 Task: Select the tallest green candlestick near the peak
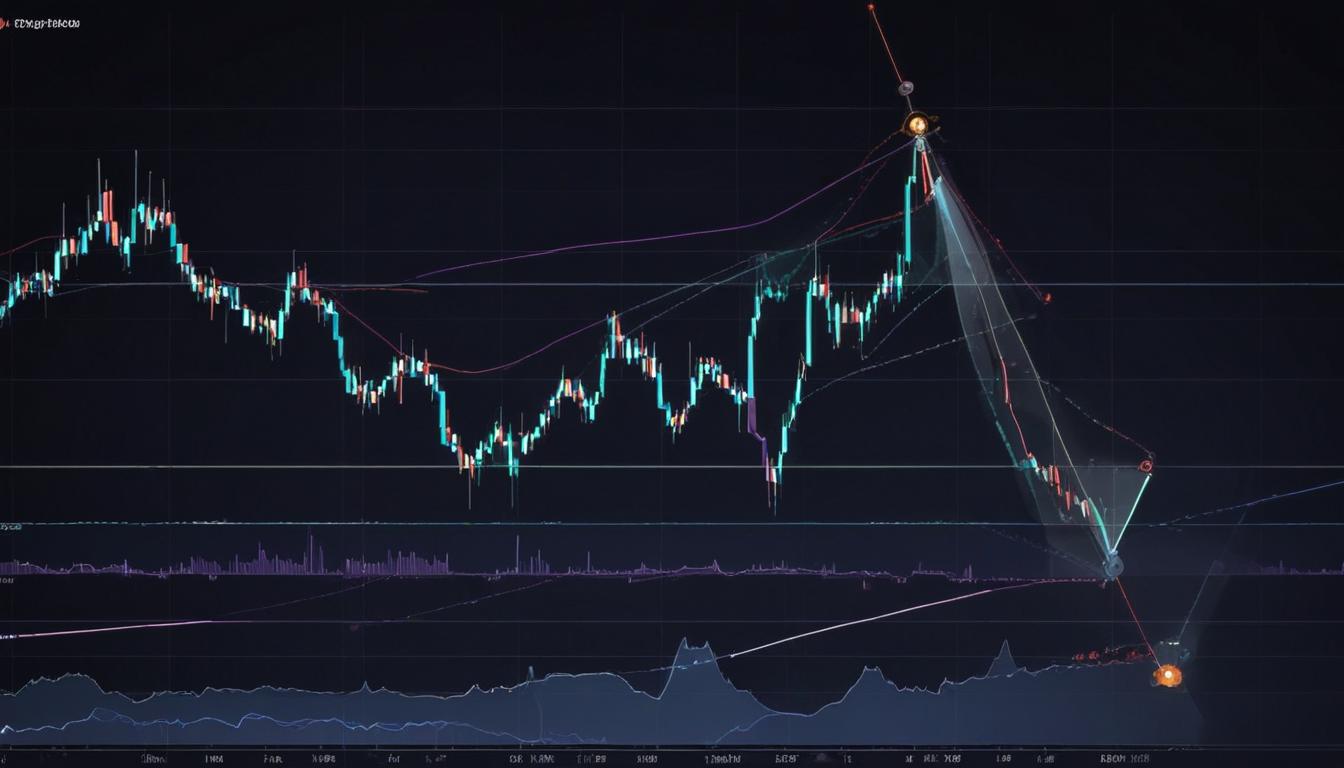[x=907, y=220]
